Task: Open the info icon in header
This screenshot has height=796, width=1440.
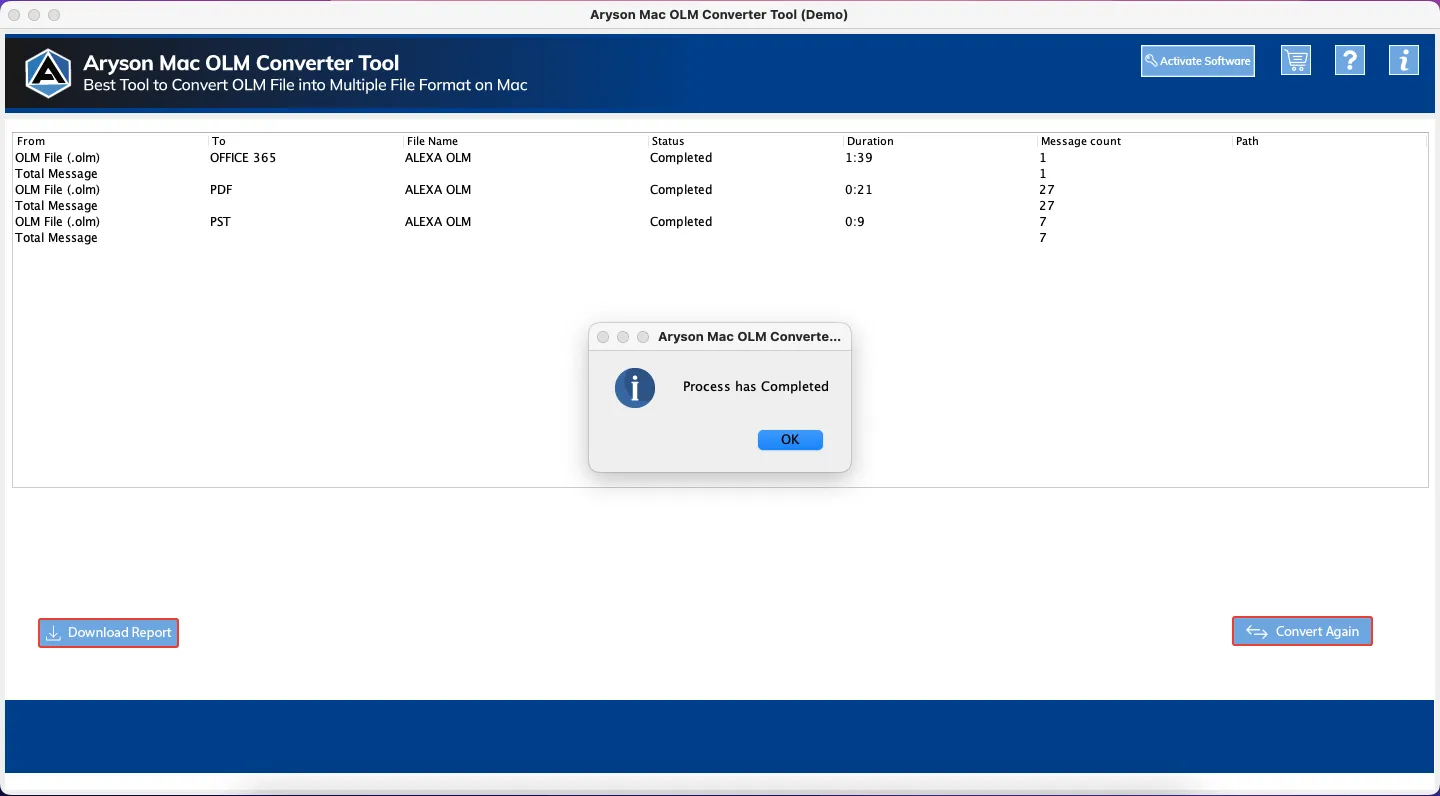Action: (1404, 61)
